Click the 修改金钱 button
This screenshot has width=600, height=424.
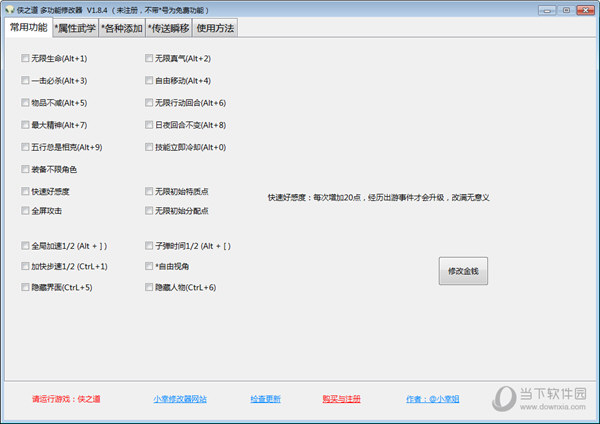pyautogui.click(x=463, y=271)
